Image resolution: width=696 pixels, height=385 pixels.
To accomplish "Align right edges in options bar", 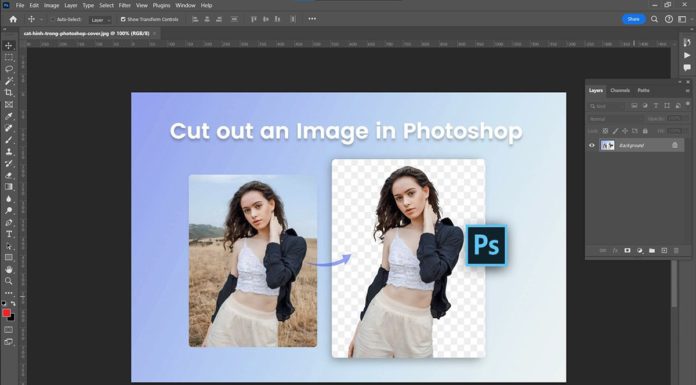I will [x=219, y=19].
